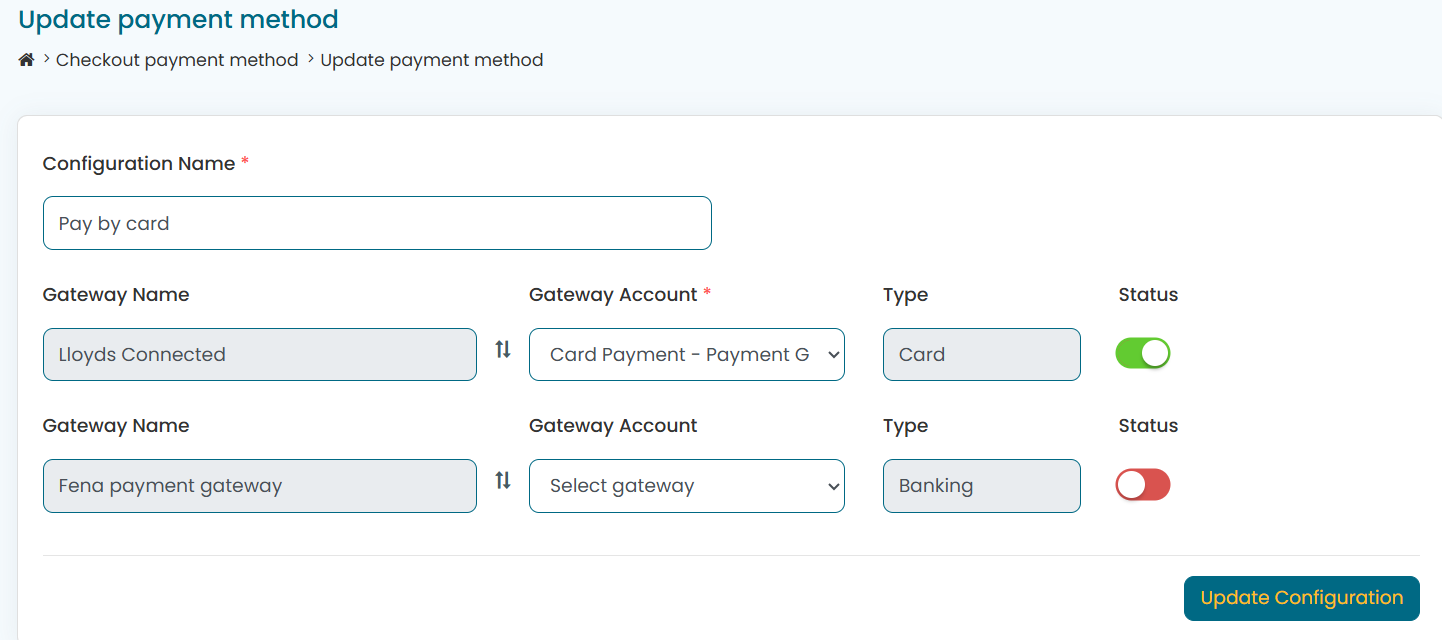
Task: Click the Update payment method page heading
Action: coord(178,19)
